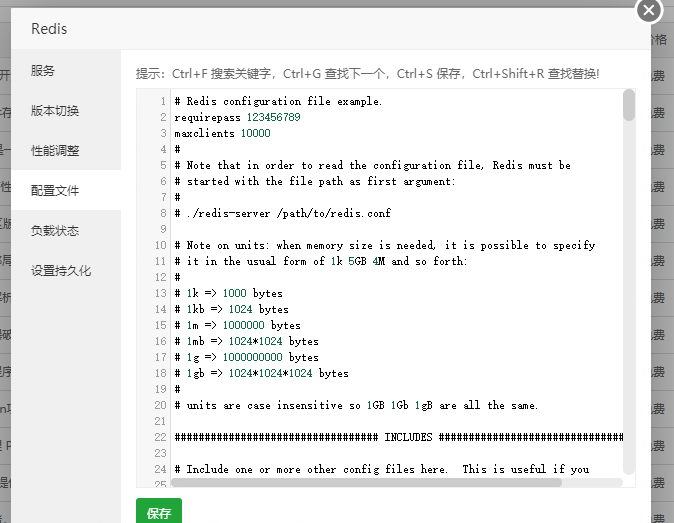Switch to 版本切换 tab
The height and width of the screenshot is (523, 674).
55,110
